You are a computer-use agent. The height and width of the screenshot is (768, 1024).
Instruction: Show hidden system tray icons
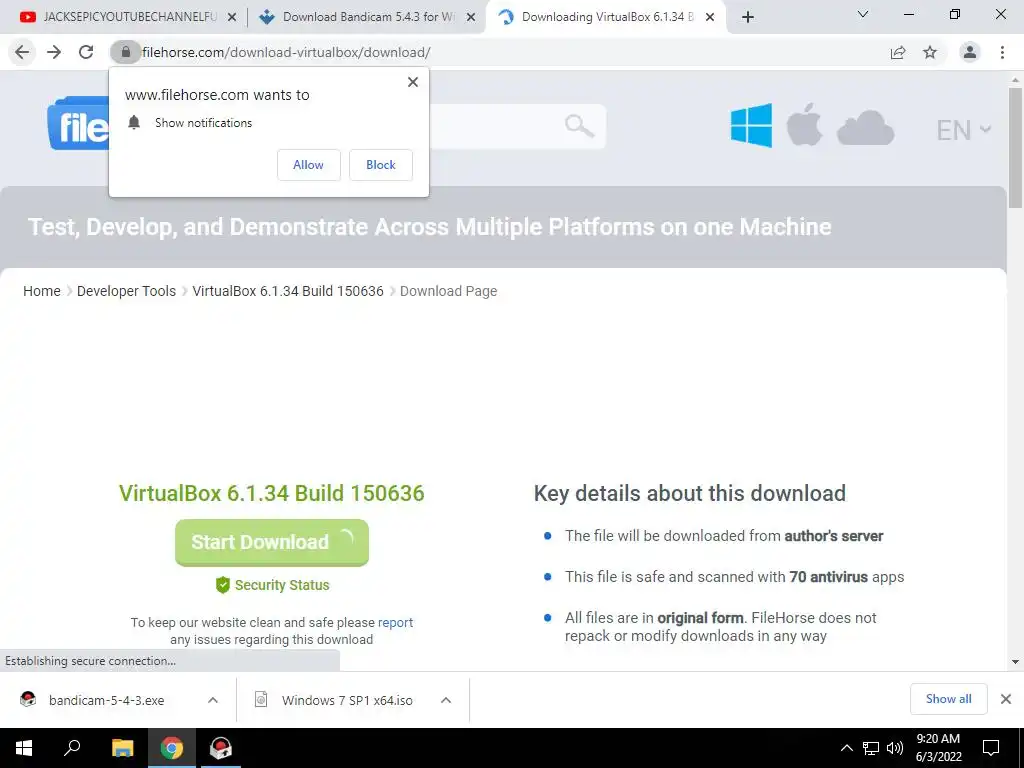[x=846, y=748]
